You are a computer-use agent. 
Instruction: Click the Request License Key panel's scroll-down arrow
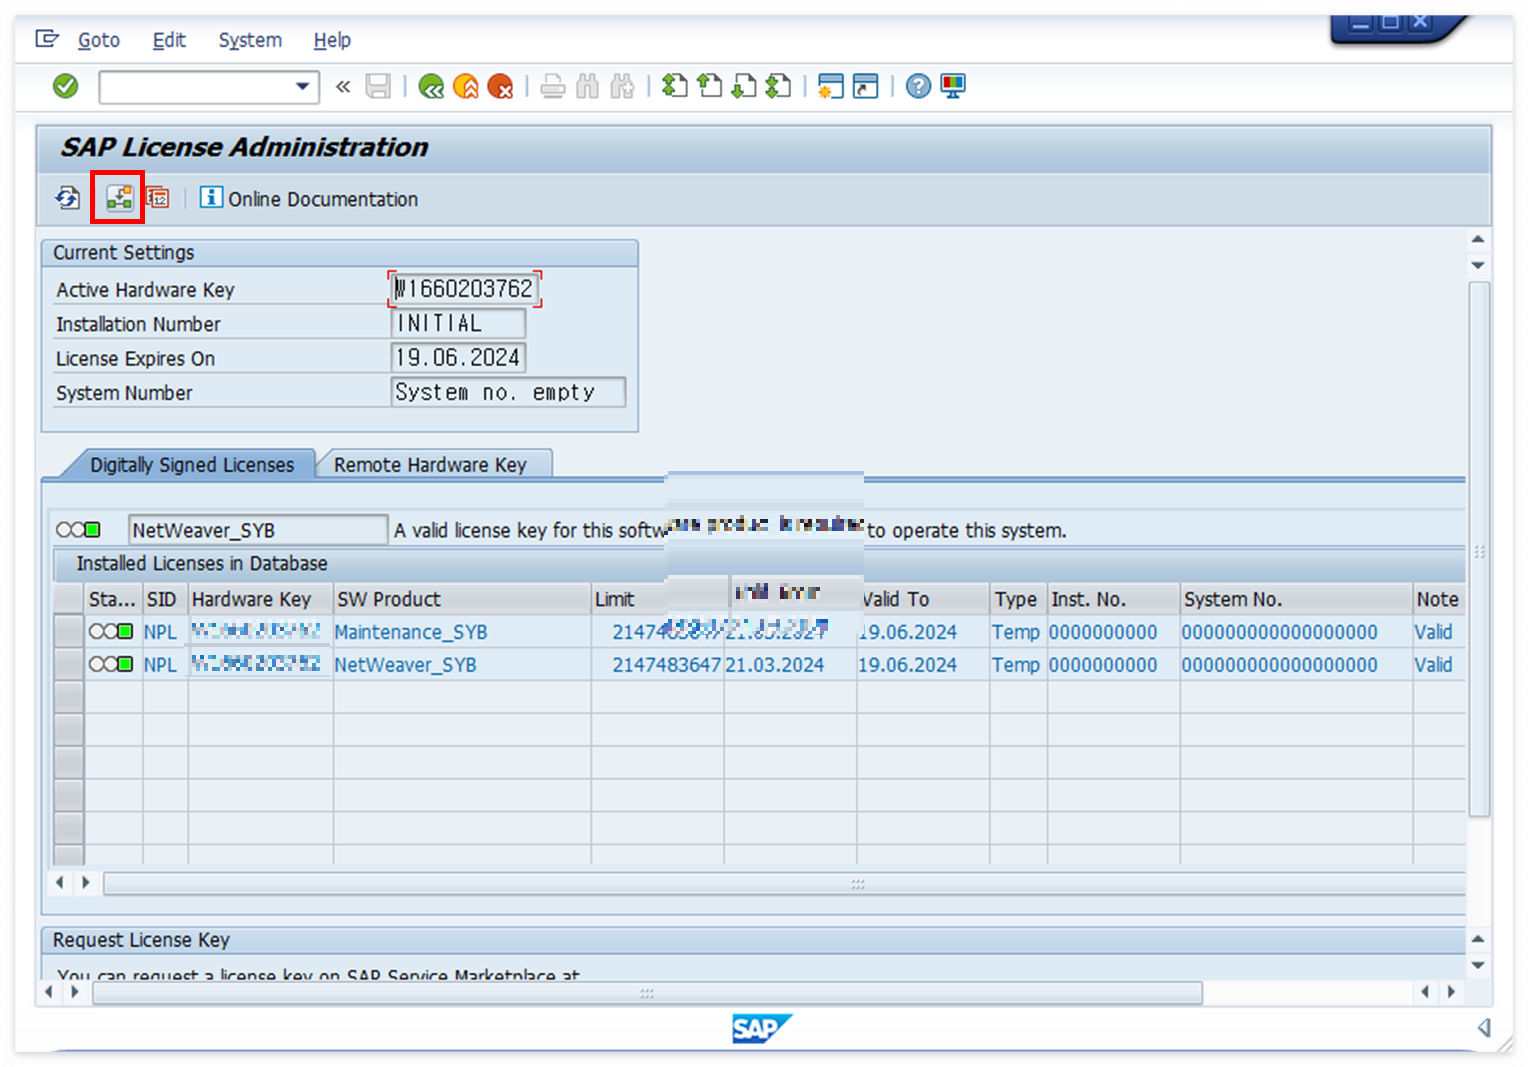[1478, 965]
